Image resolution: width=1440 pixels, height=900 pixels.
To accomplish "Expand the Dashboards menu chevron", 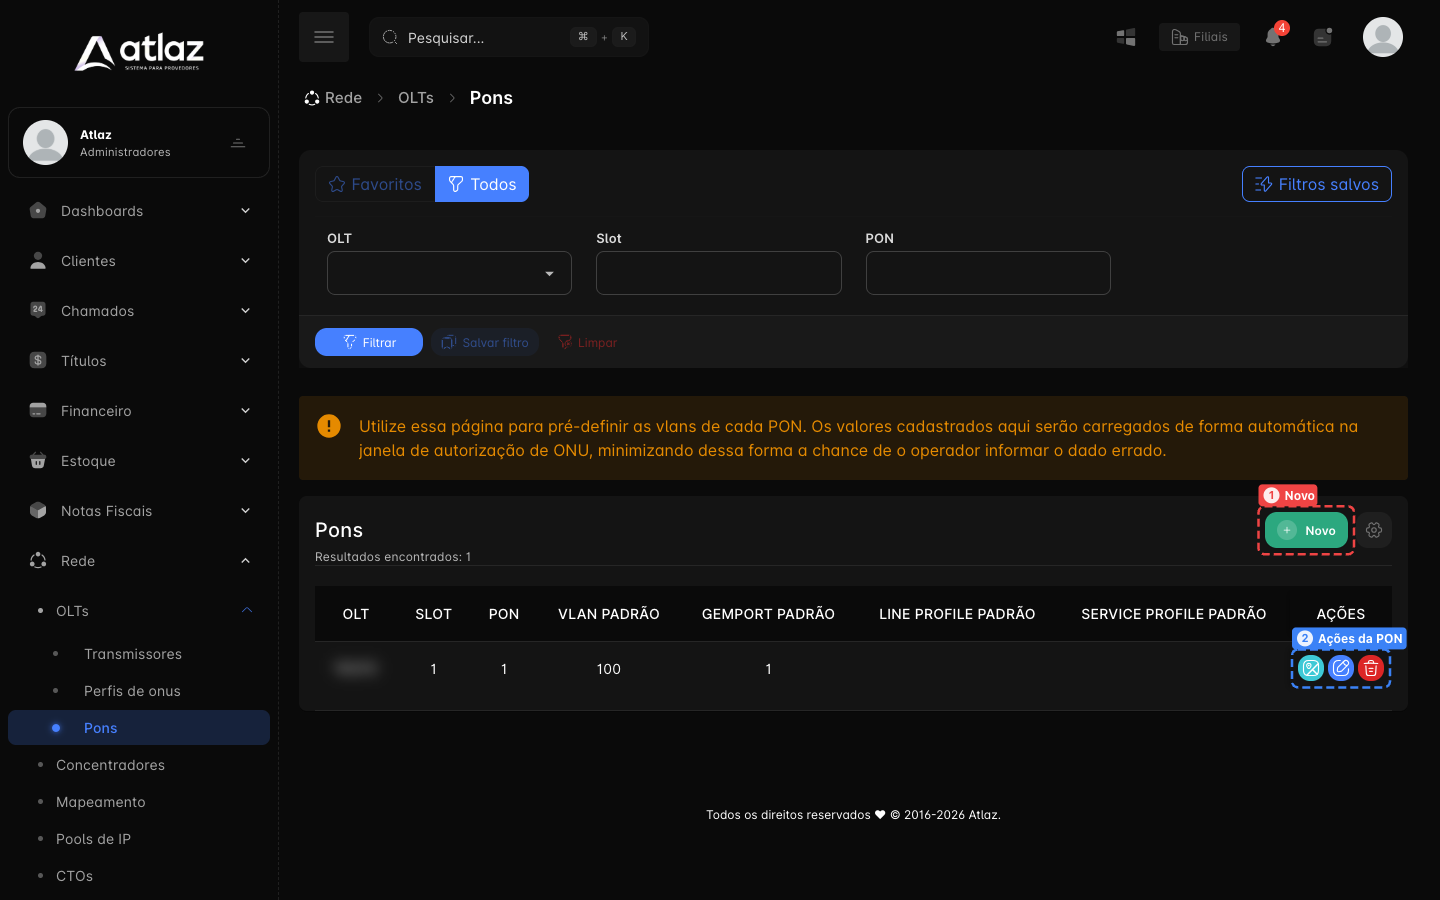I will point(245,210).
